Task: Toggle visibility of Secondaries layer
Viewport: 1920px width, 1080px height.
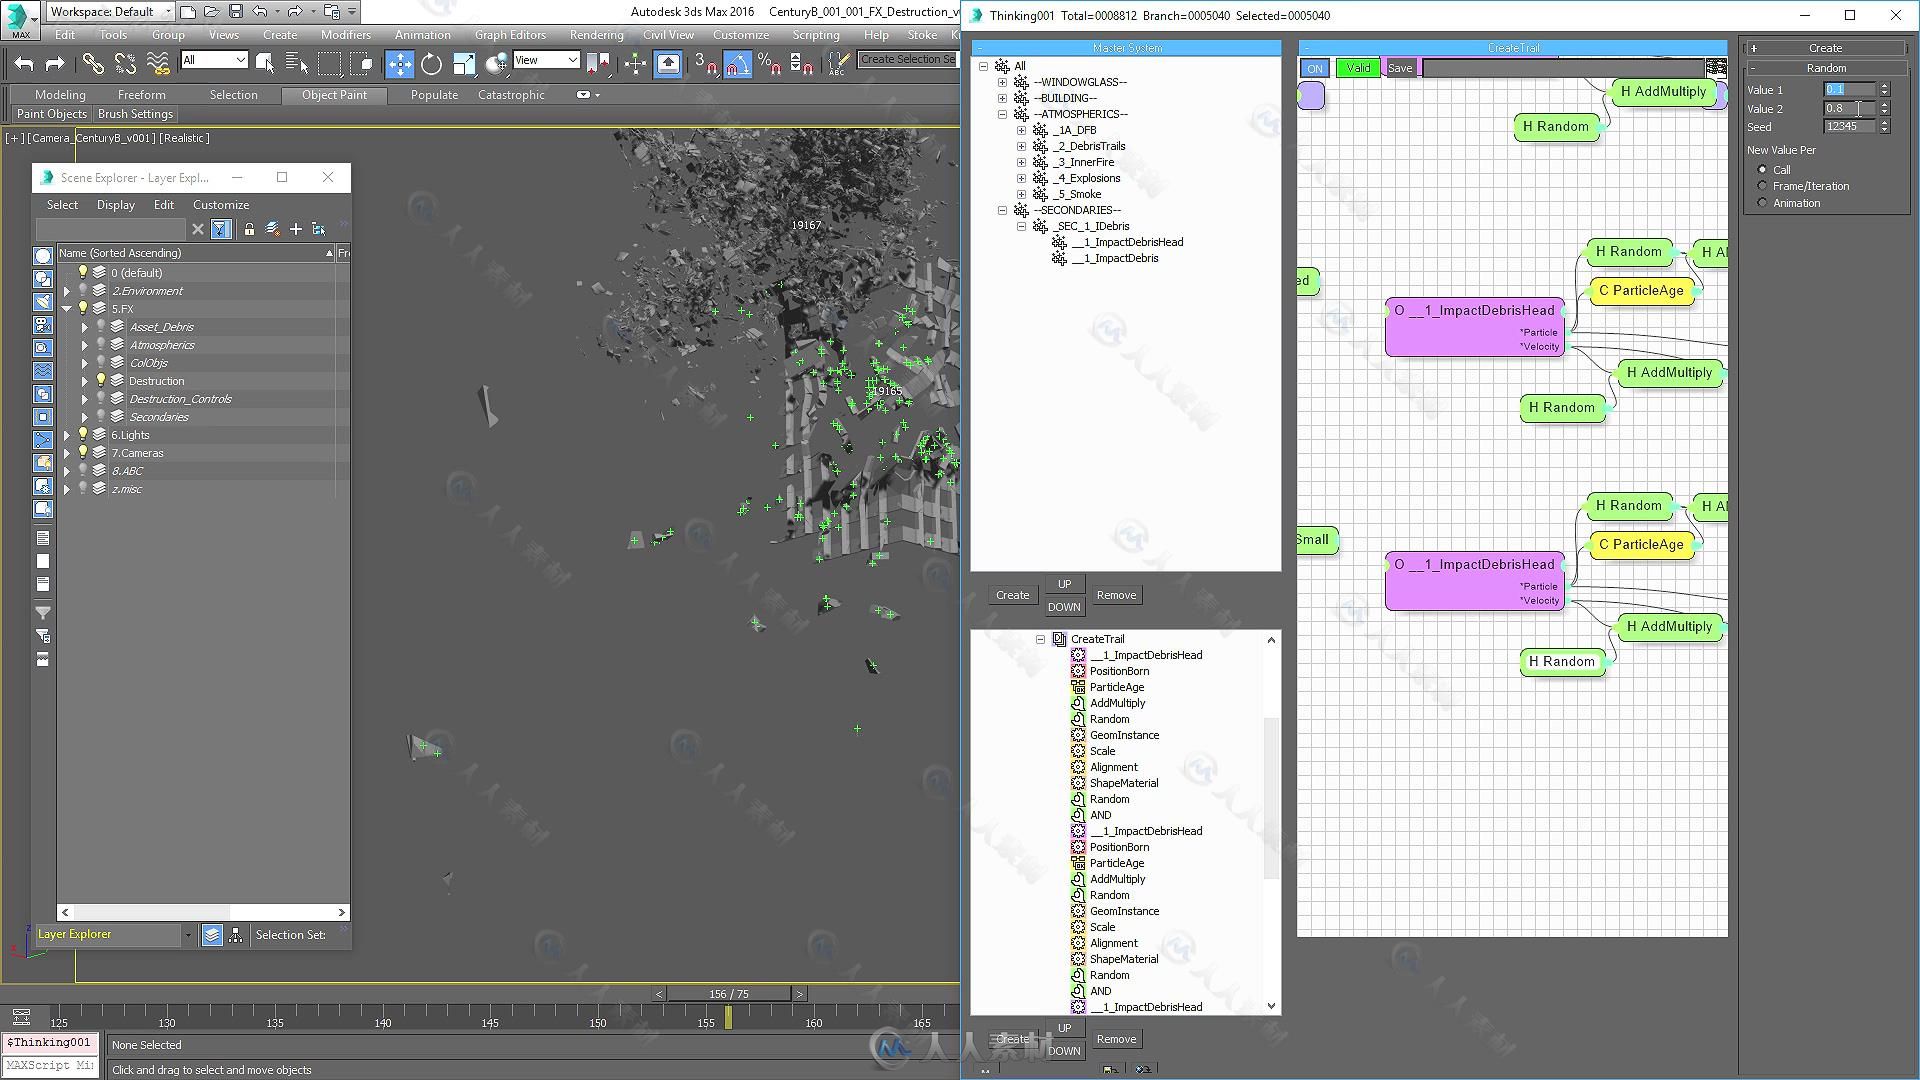Action: (x=102, y=417)
